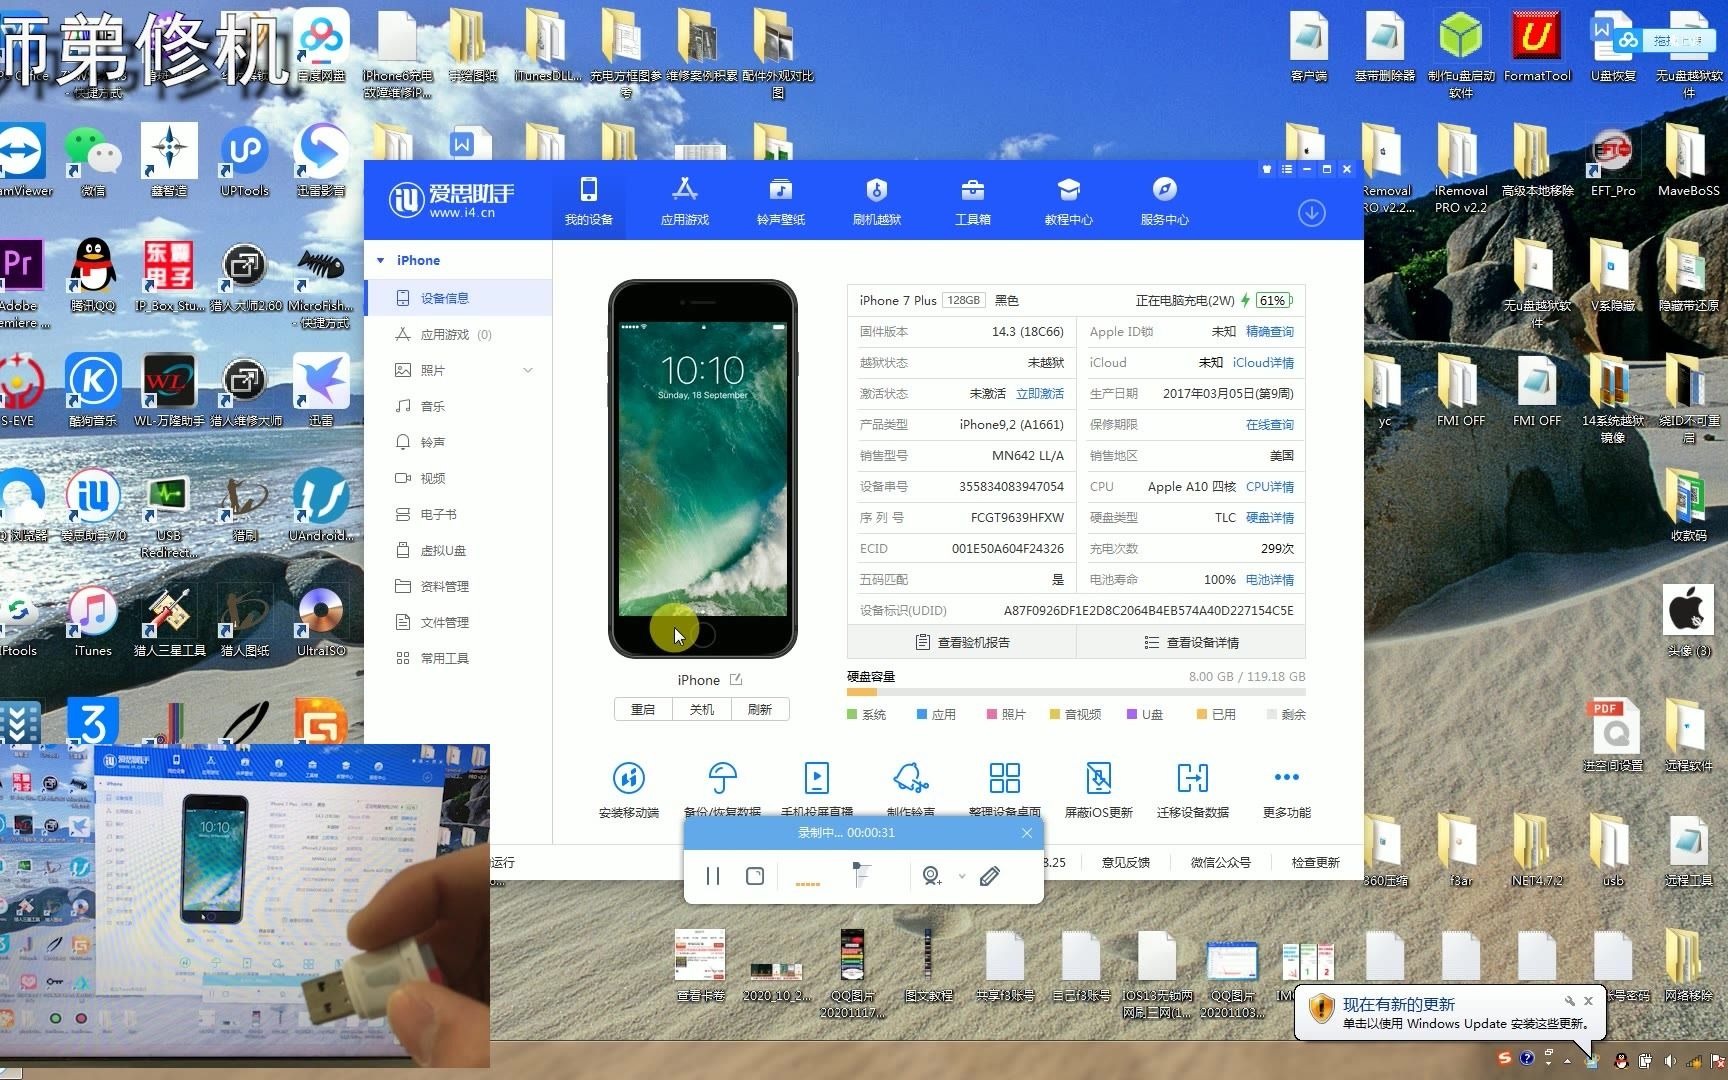The width and height of the screenshot is (1728, 1080).
Task: Switch to 教程中心 tab
Action: 1068,201
